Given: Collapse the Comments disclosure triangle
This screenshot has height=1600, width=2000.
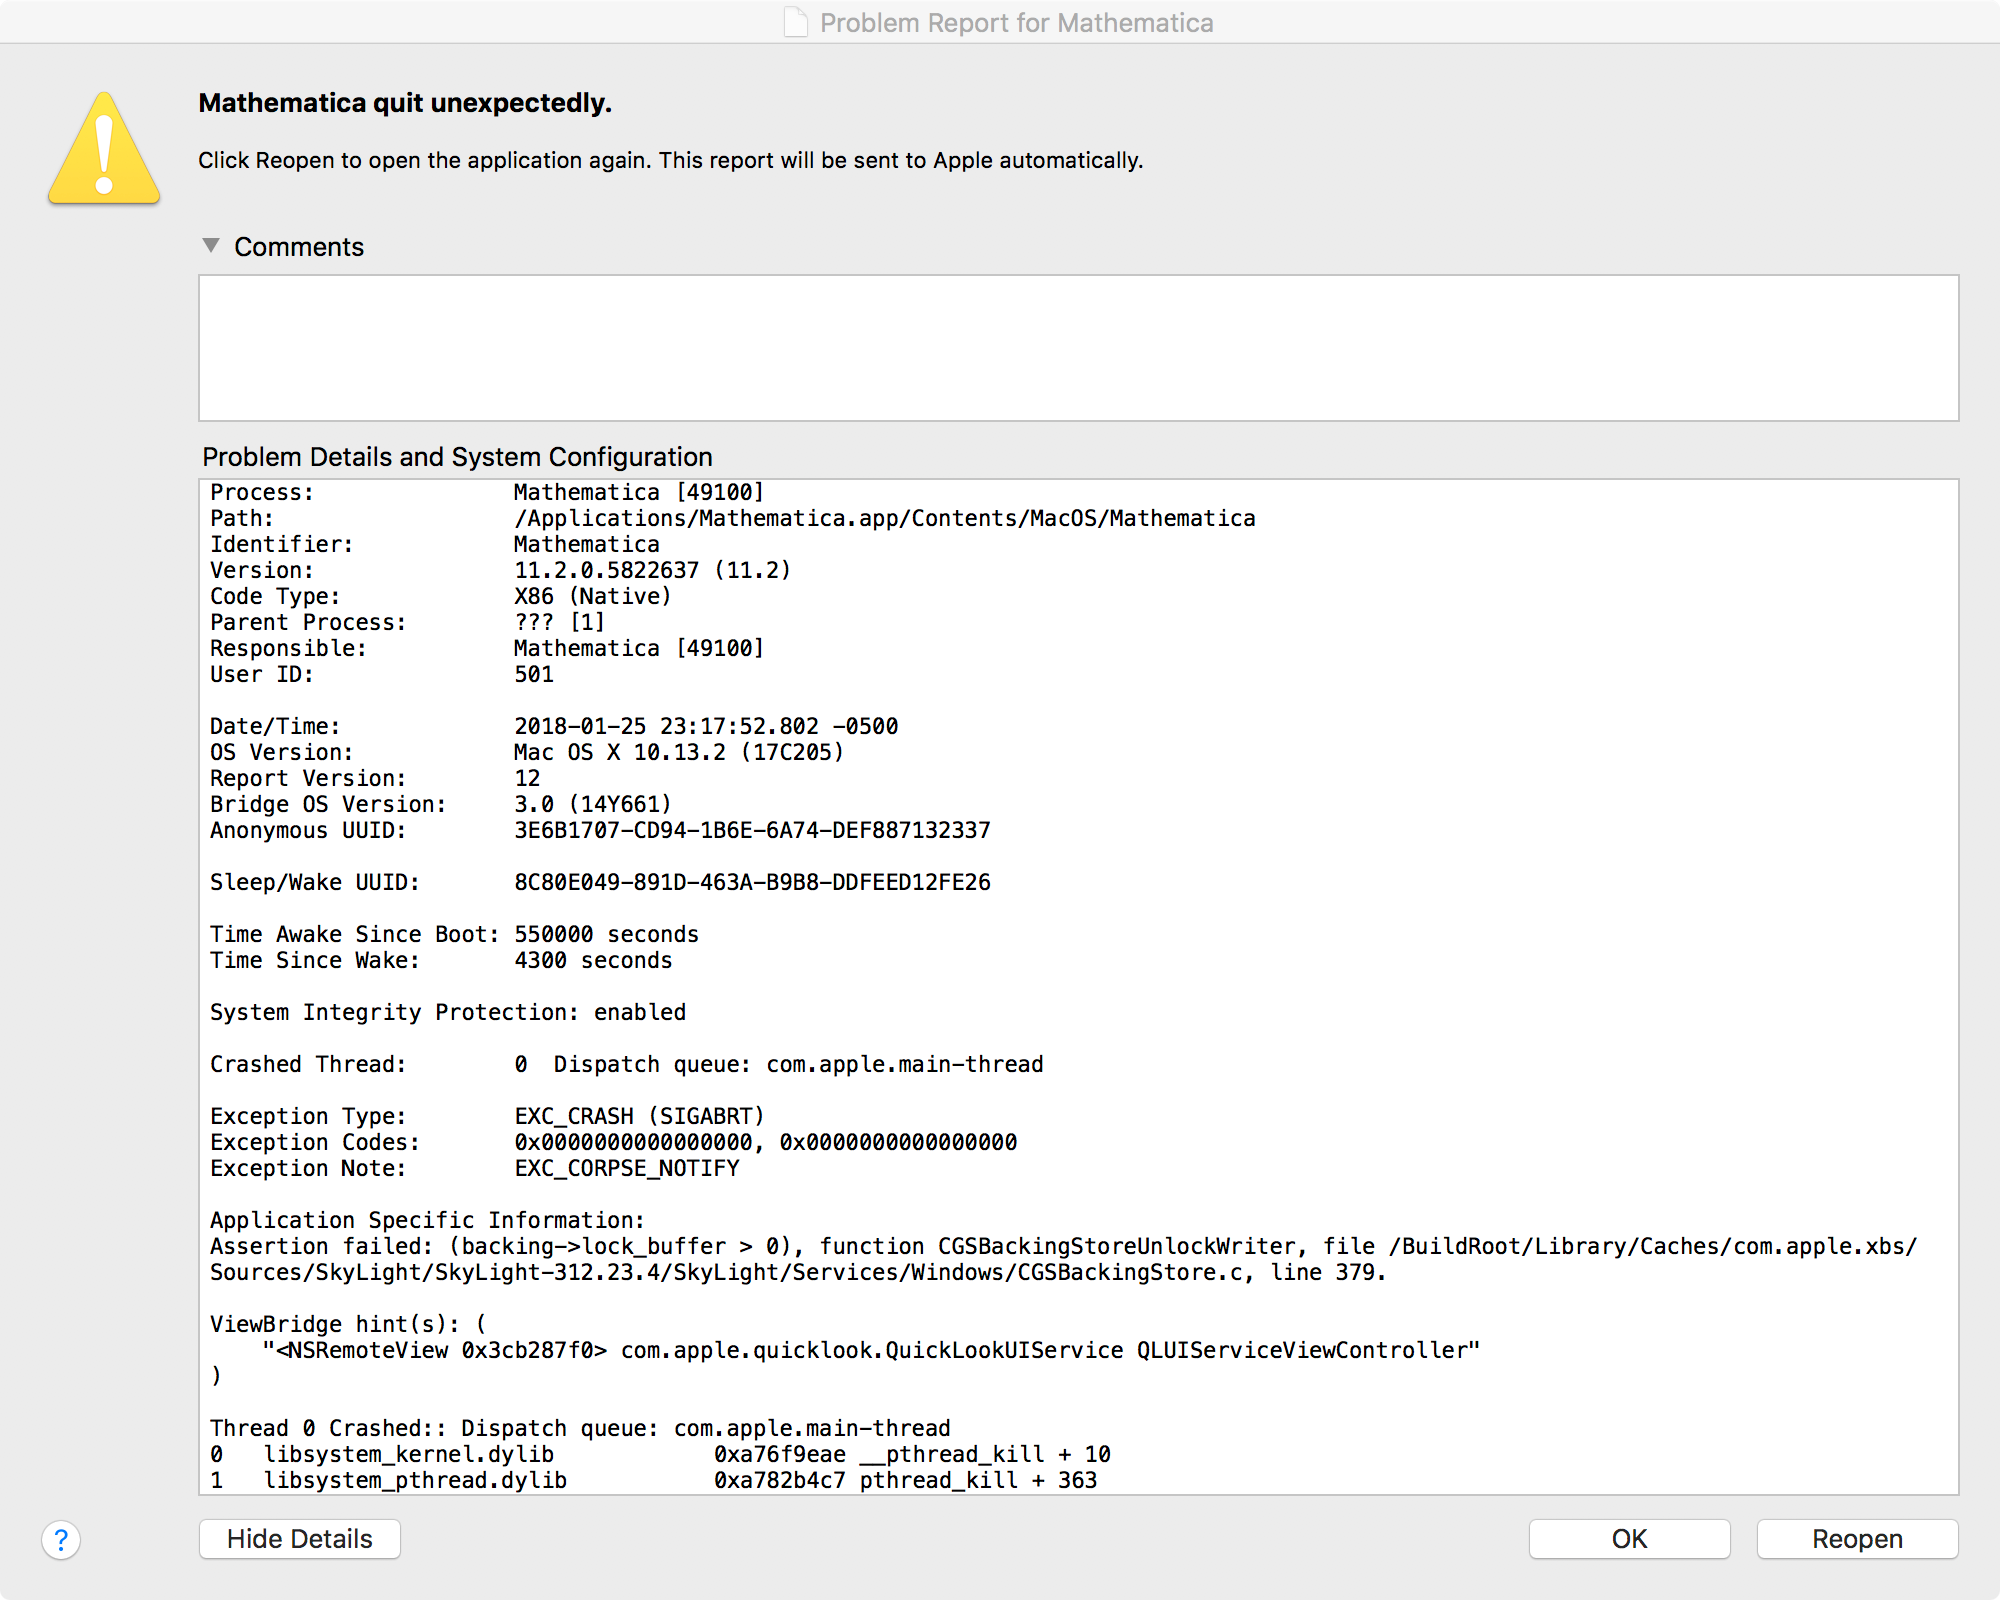Looking at the screenshot, I should [211, 245].
